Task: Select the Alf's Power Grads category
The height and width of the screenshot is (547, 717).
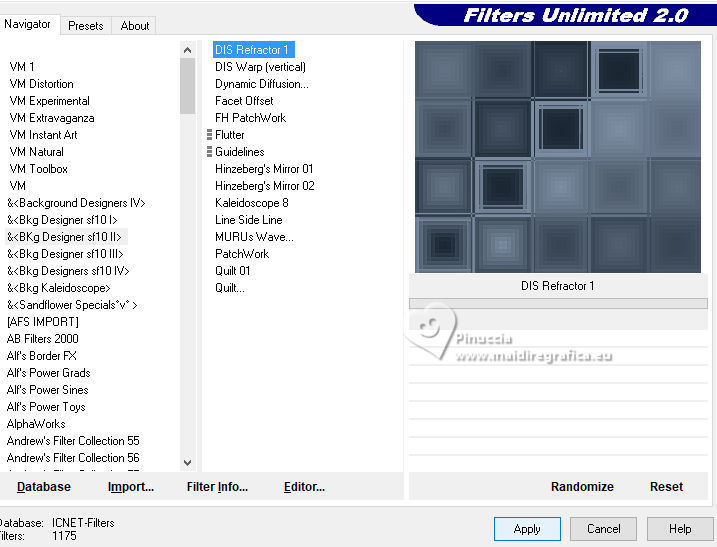Action: [48, 373]
